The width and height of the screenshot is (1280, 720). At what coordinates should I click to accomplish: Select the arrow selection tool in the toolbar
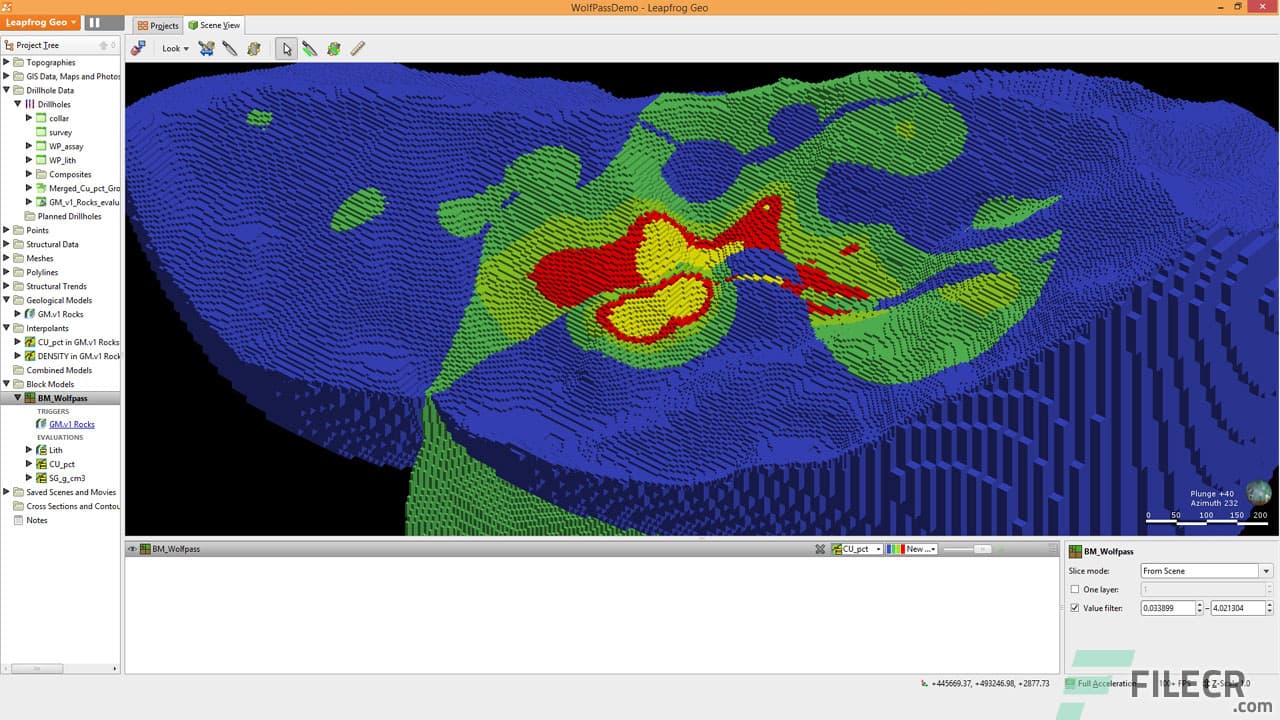point(286,48)
